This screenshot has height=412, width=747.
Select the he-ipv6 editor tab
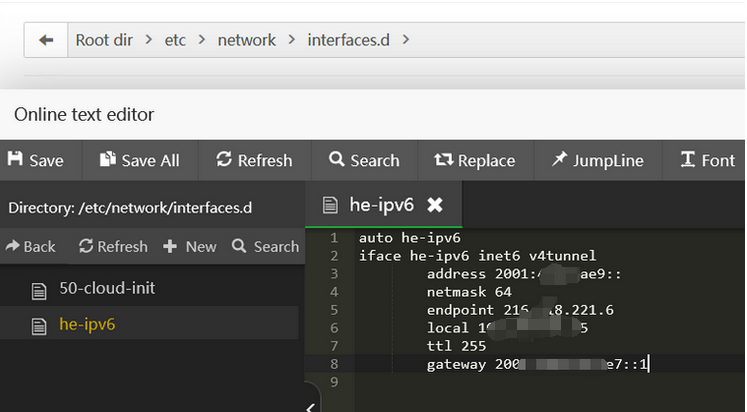coord(380,205)
